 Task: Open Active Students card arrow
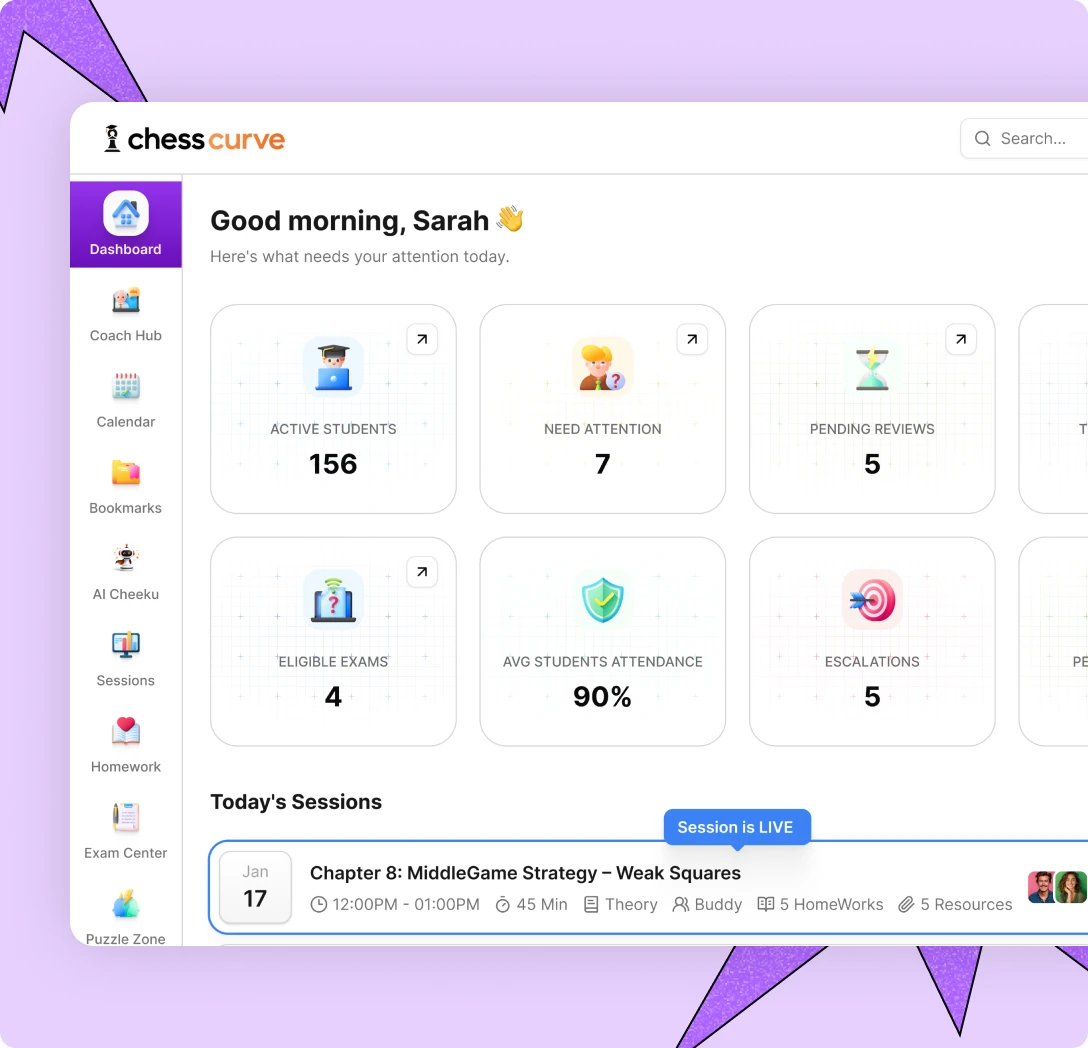pos(422,339)
